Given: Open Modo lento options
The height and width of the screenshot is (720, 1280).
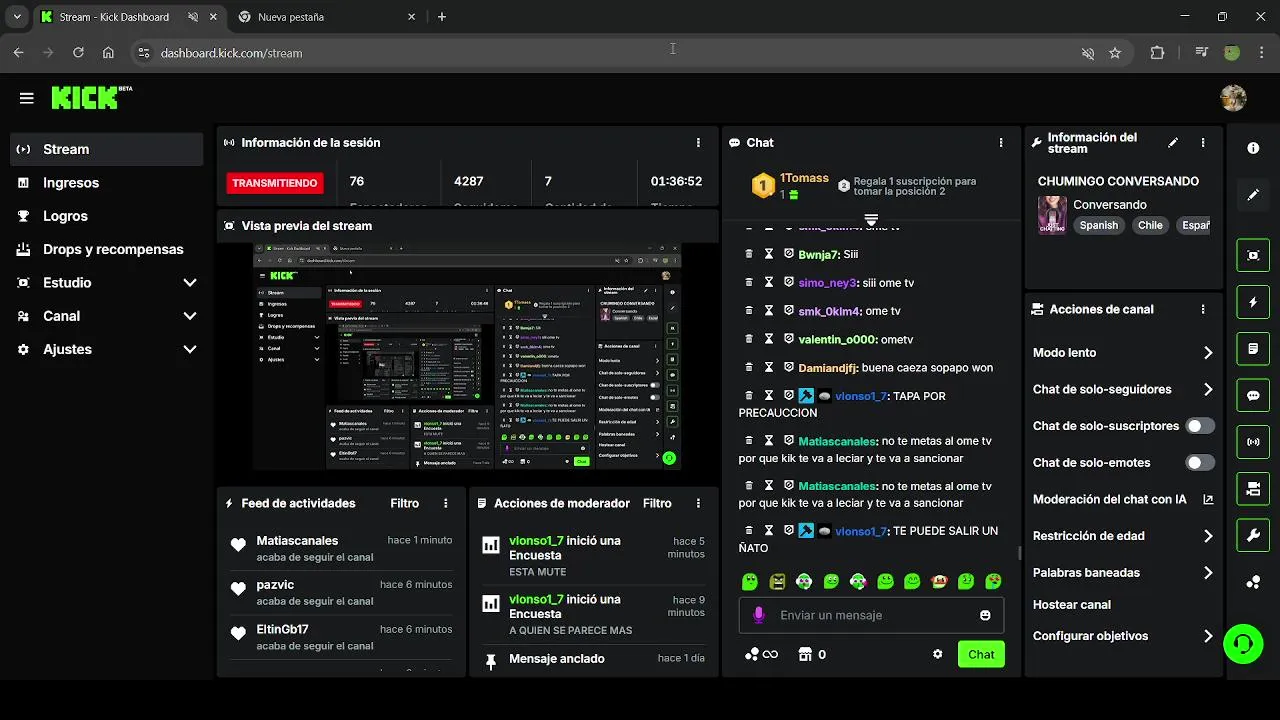Looking at the screenshot, I should pyautogui.click(x=1123, y=353).
